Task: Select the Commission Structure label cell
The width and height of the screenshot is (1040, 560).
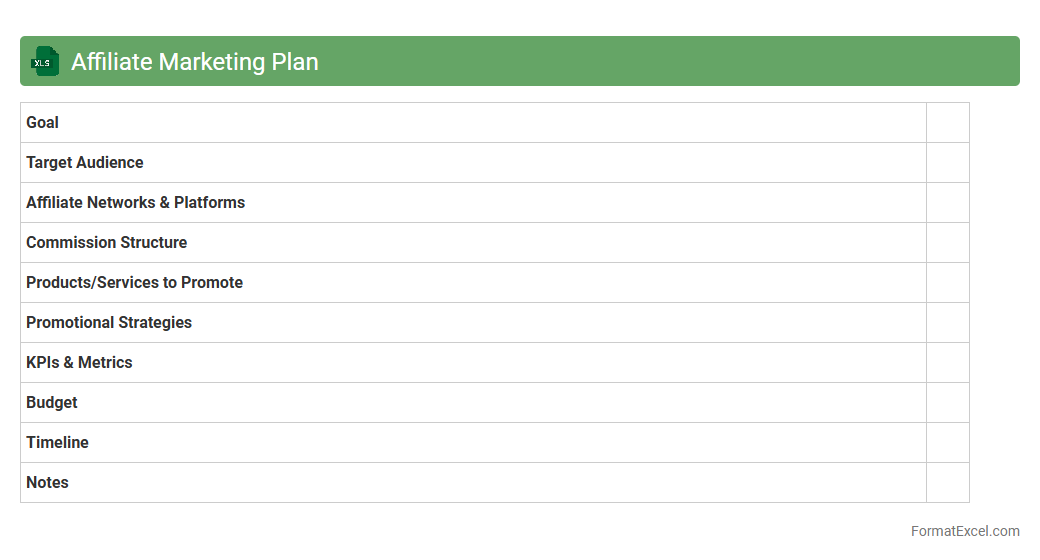Action: 107,242
